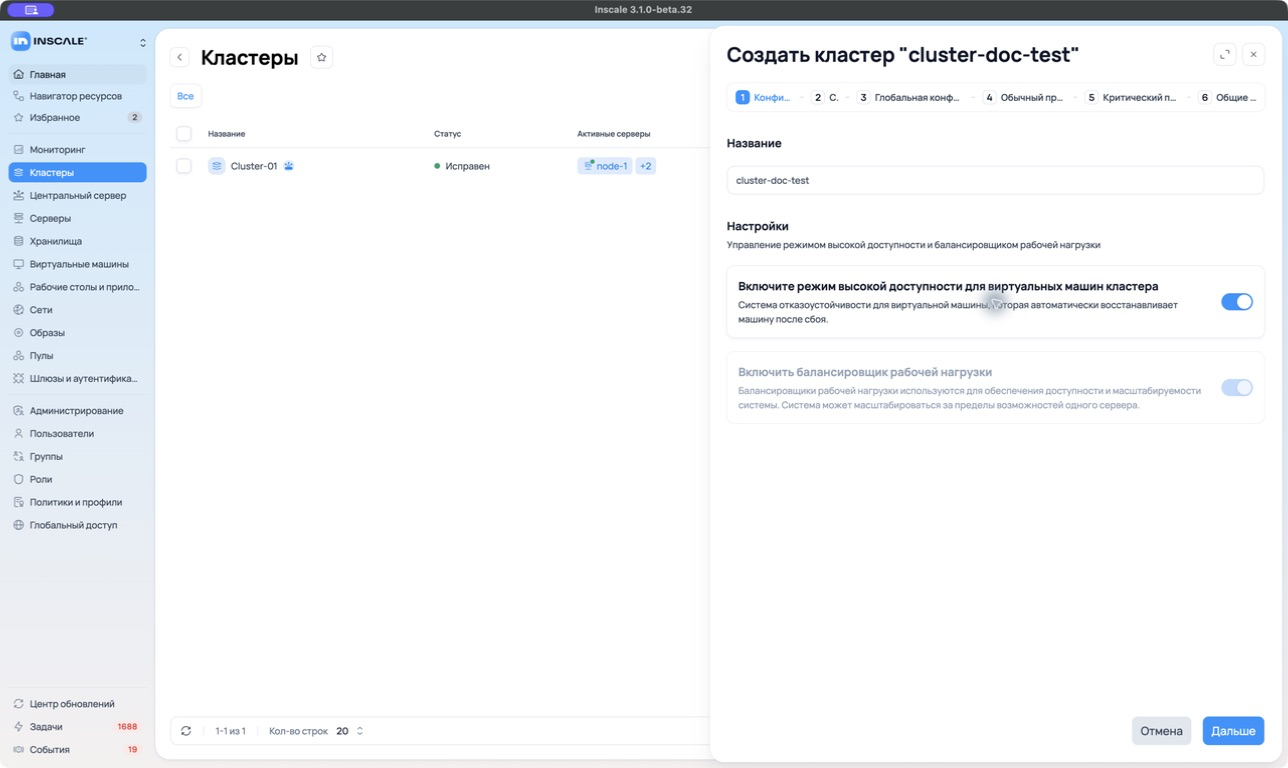Click the Название input with cluster-doc-test
Screen dimensions: 1288x768
[995, 180]
